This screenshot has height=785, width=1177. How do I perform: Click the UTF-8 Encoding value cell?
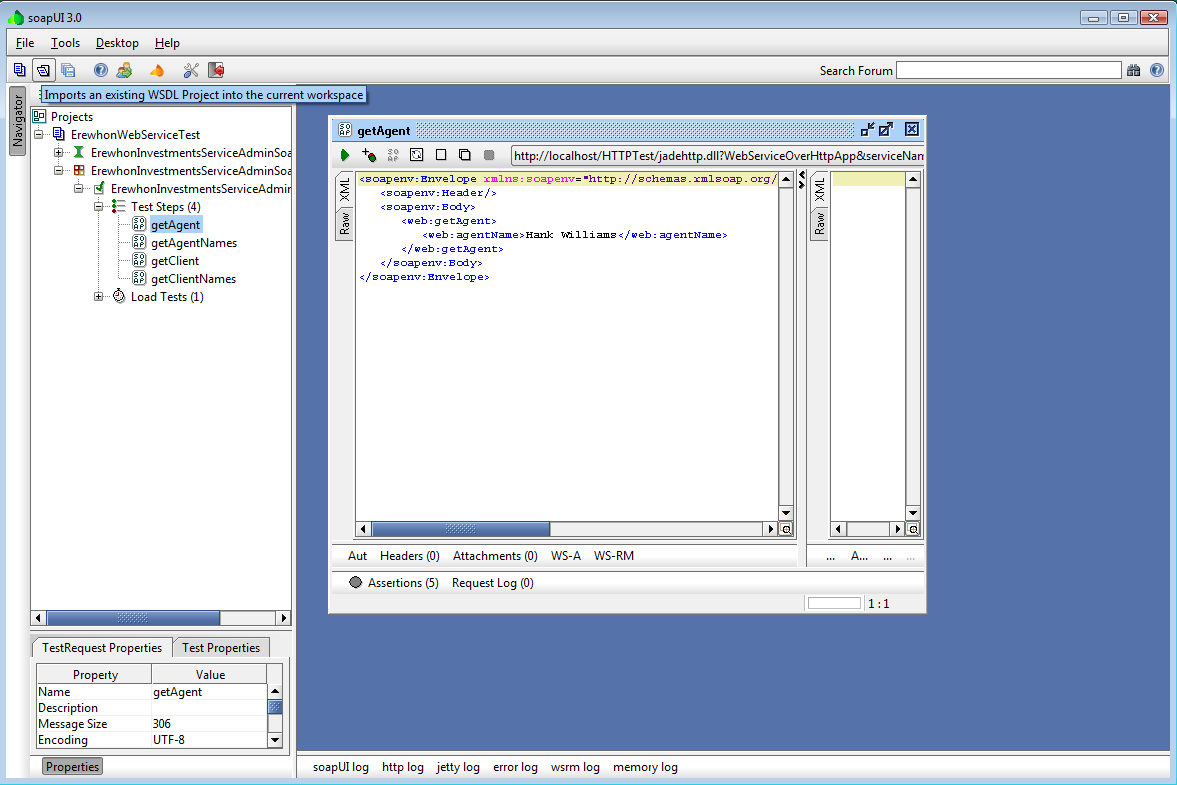pos(209,740)
